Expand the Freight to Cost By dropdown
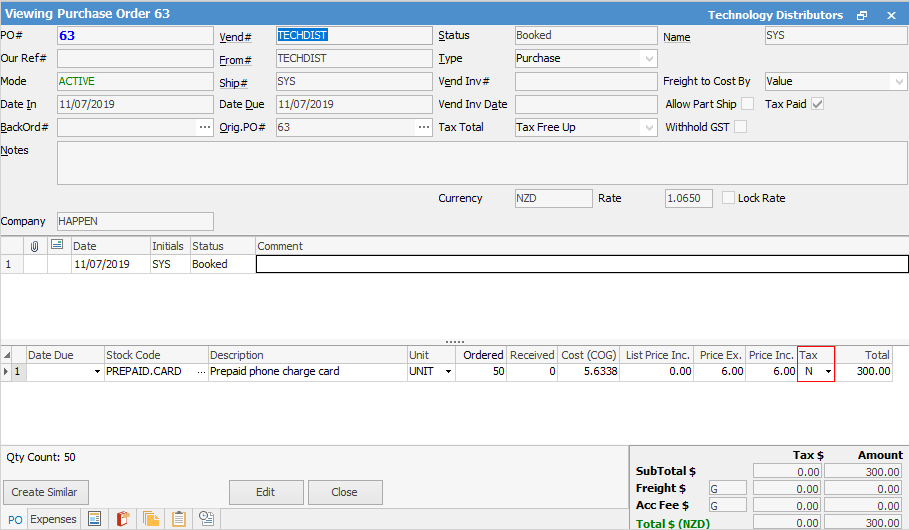The height and width of the screenshot is (530, 910). point(899,81)
